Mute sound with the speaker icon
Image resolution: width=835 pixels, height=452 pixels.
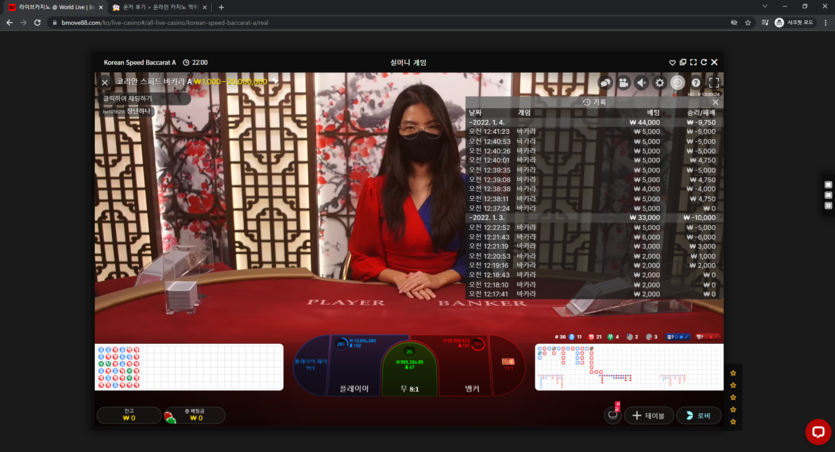[x=642, y=83]
